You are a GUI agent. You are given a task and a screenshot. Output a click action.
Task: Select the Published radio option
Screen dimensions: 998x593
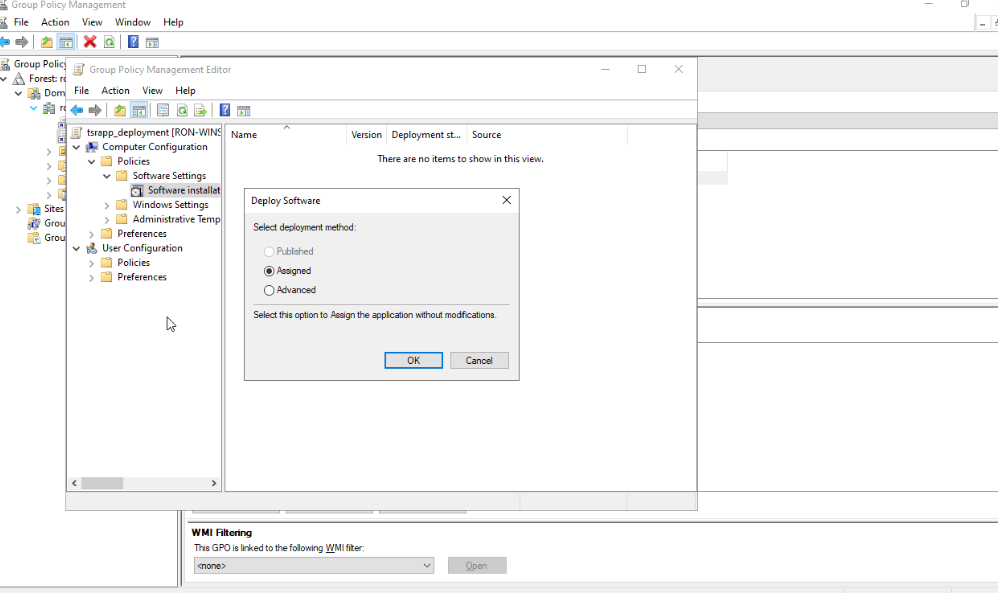269,252
